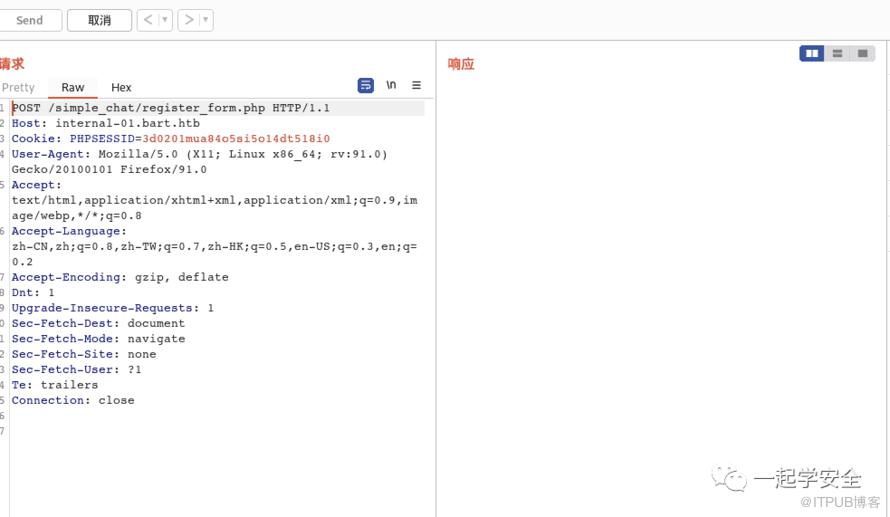Viewport: 890px width, 517px height.
Task: Click the Send button
Action: (x=30, y=20)
